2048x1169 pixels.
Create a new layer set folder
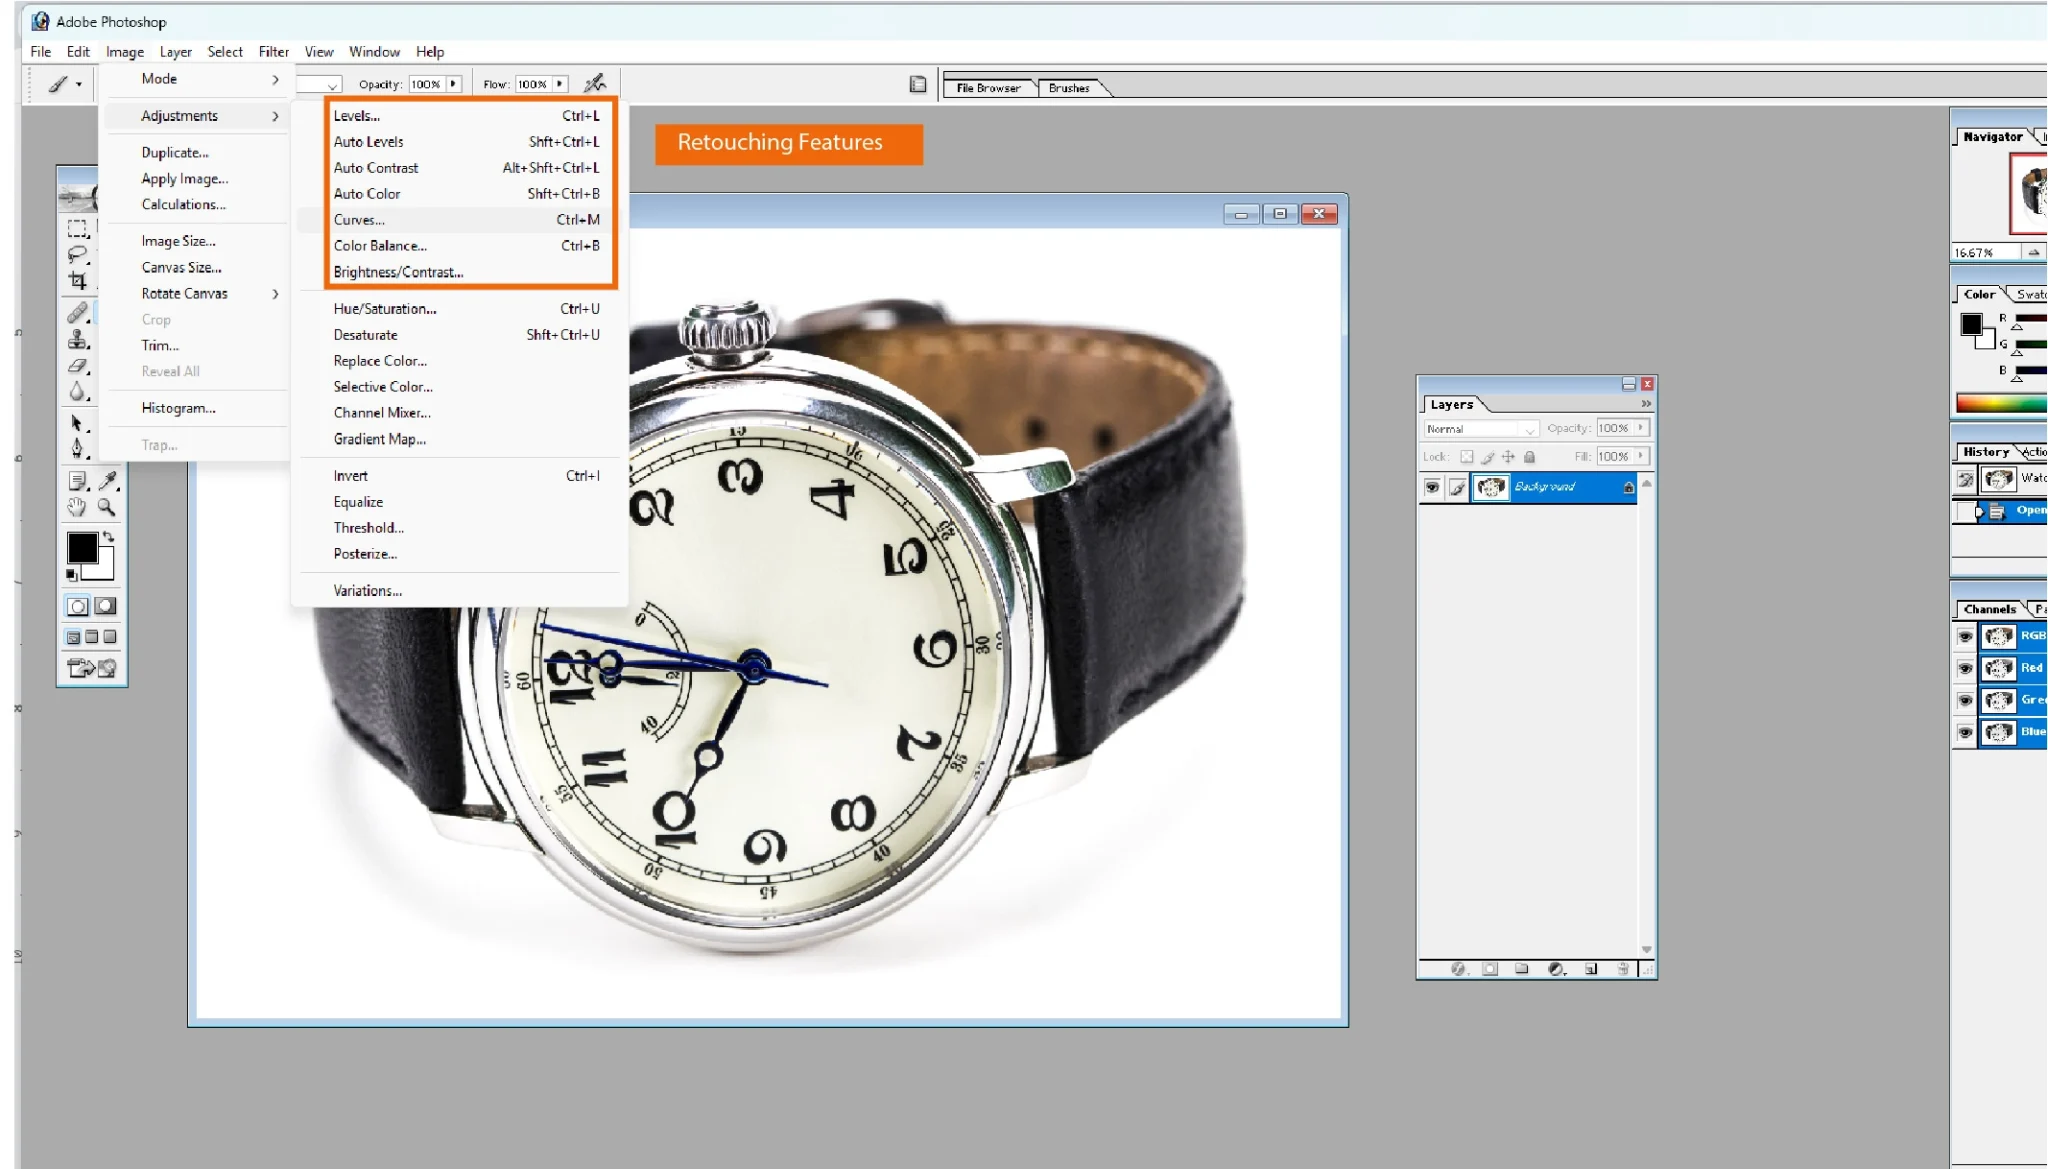click(x=1522, y=969)
